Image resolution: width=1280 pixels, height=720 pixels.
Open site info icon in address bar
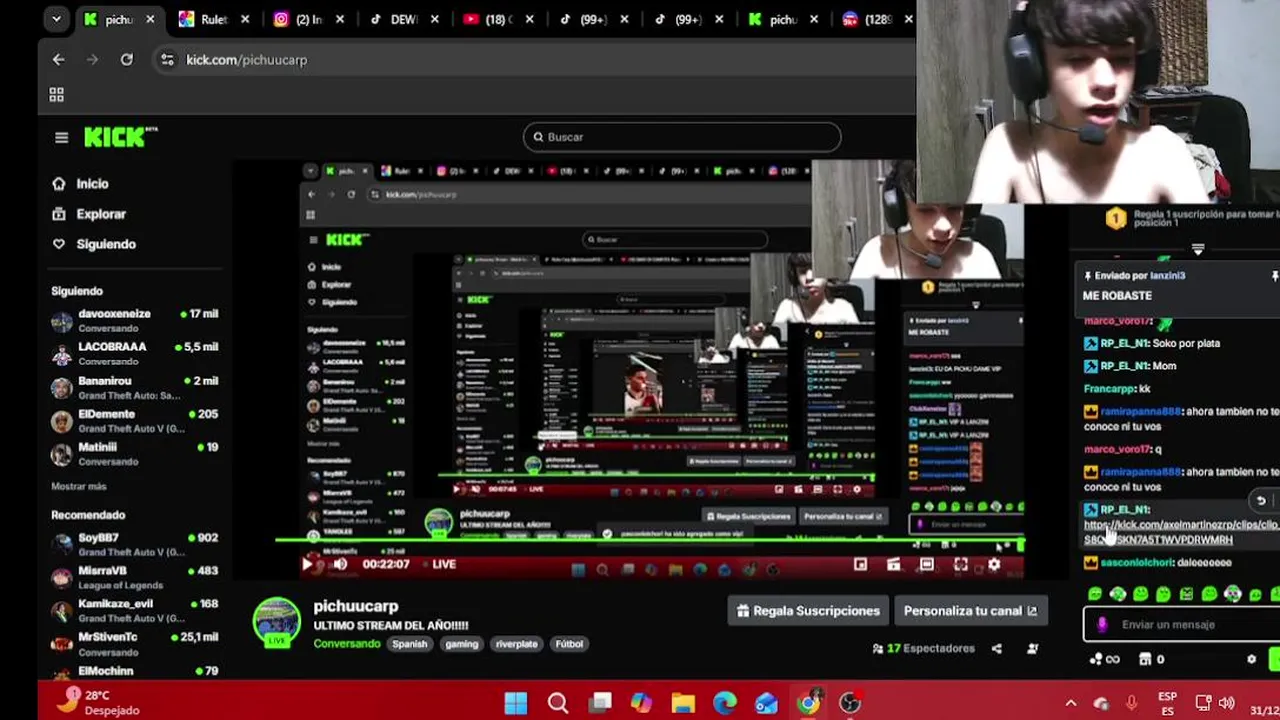click(x=166, y=60)
